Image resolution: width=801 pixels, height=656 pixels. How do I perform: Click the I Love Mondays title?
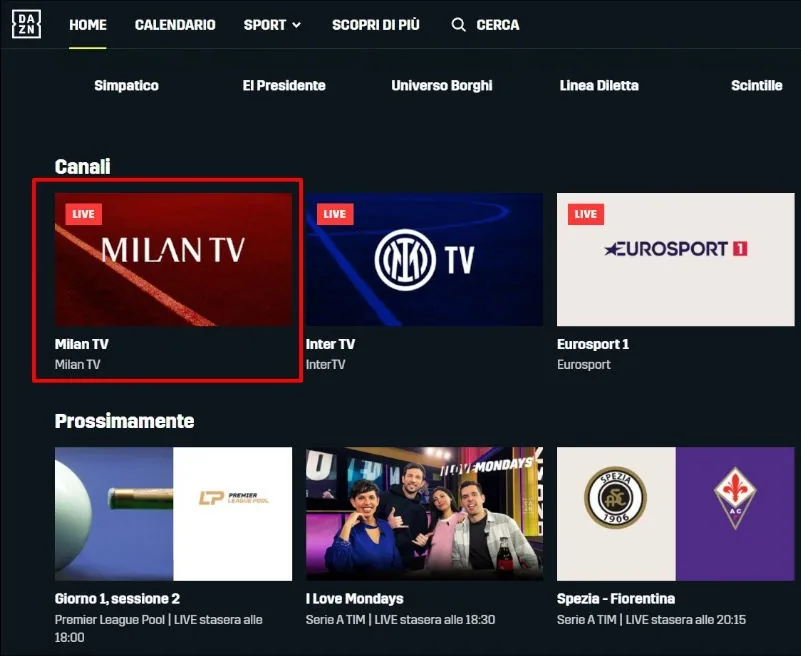(355, 599)
